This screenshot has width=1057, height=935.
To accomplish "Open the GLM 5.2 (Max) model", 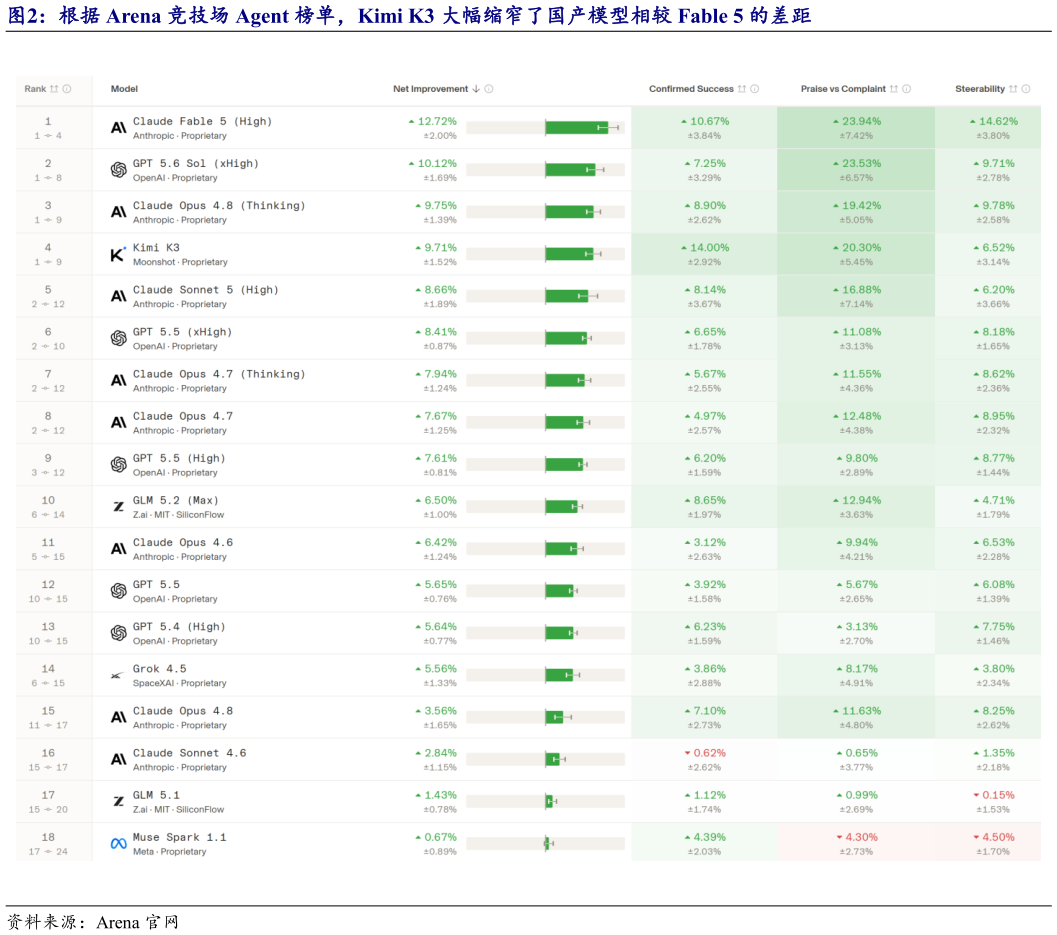I will coord(176,500).
